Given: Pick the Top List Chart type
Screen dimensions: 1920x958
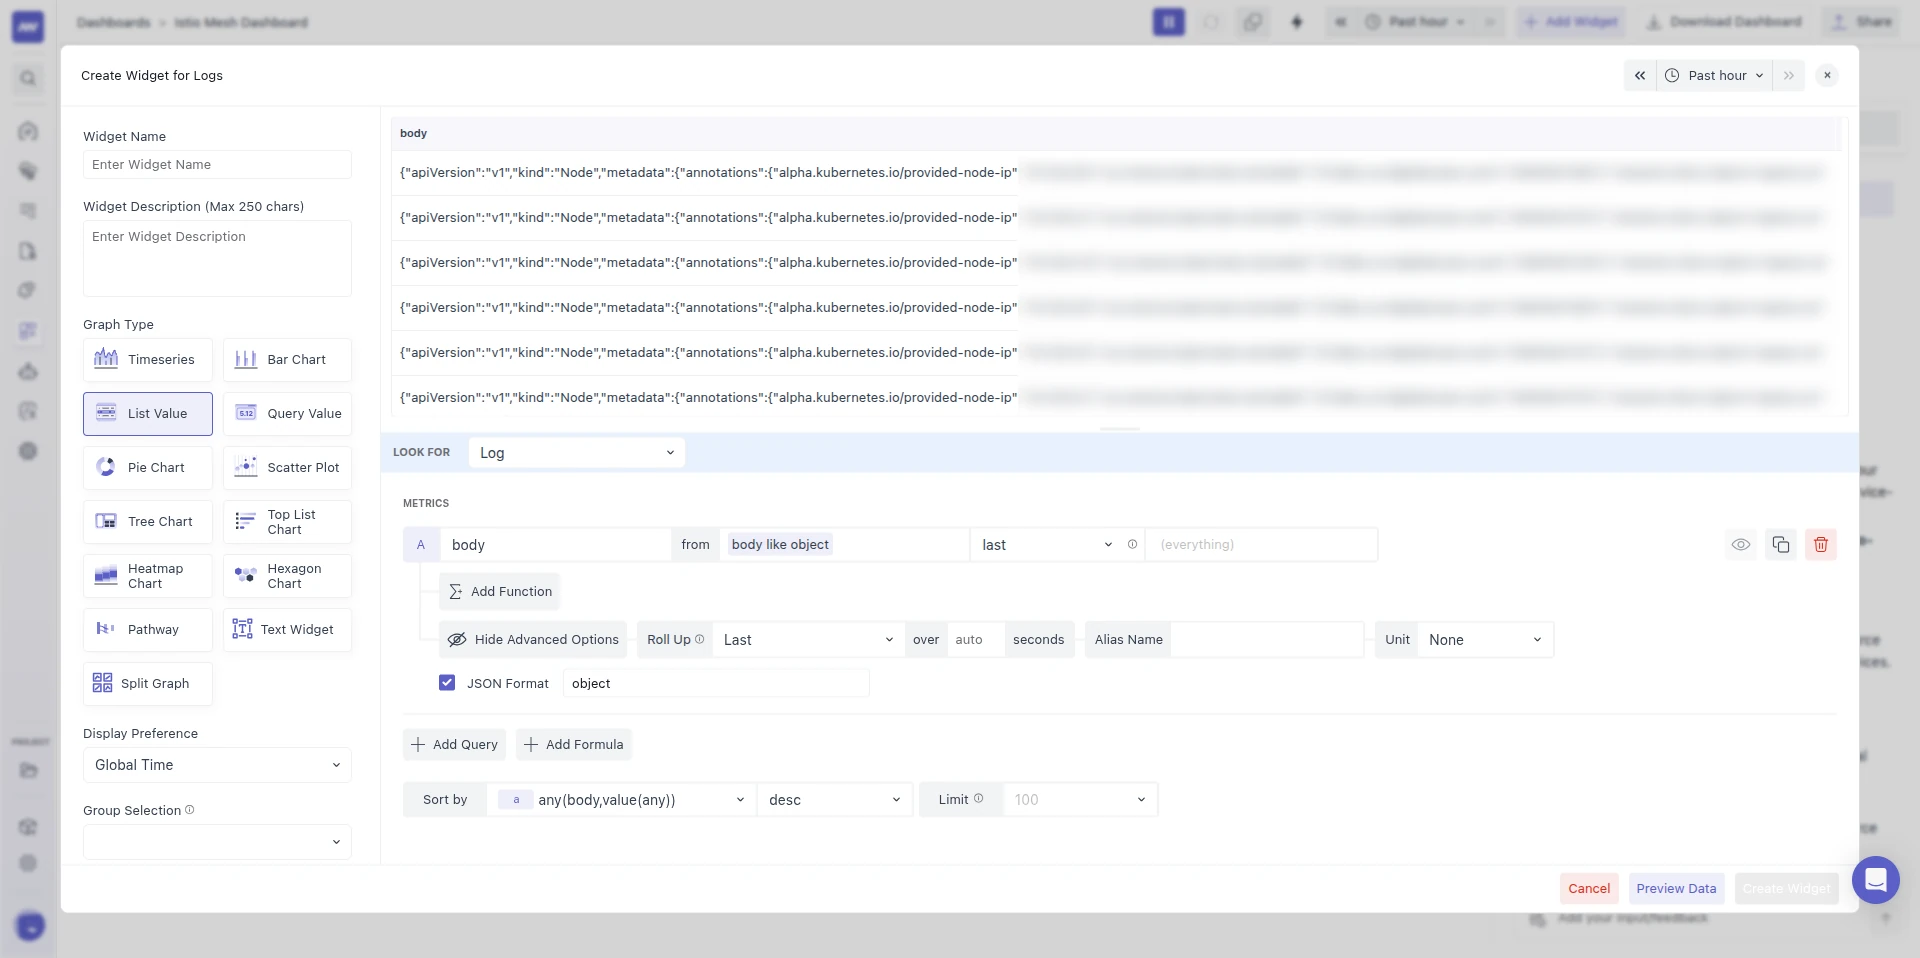Looking at the screenshot, I should tap(287, 522).
